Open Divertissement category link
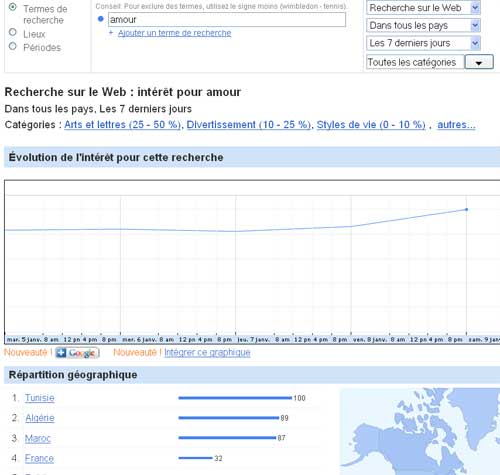Image resolution: width=500 pixels, height=475 pixels. (249, 125)
